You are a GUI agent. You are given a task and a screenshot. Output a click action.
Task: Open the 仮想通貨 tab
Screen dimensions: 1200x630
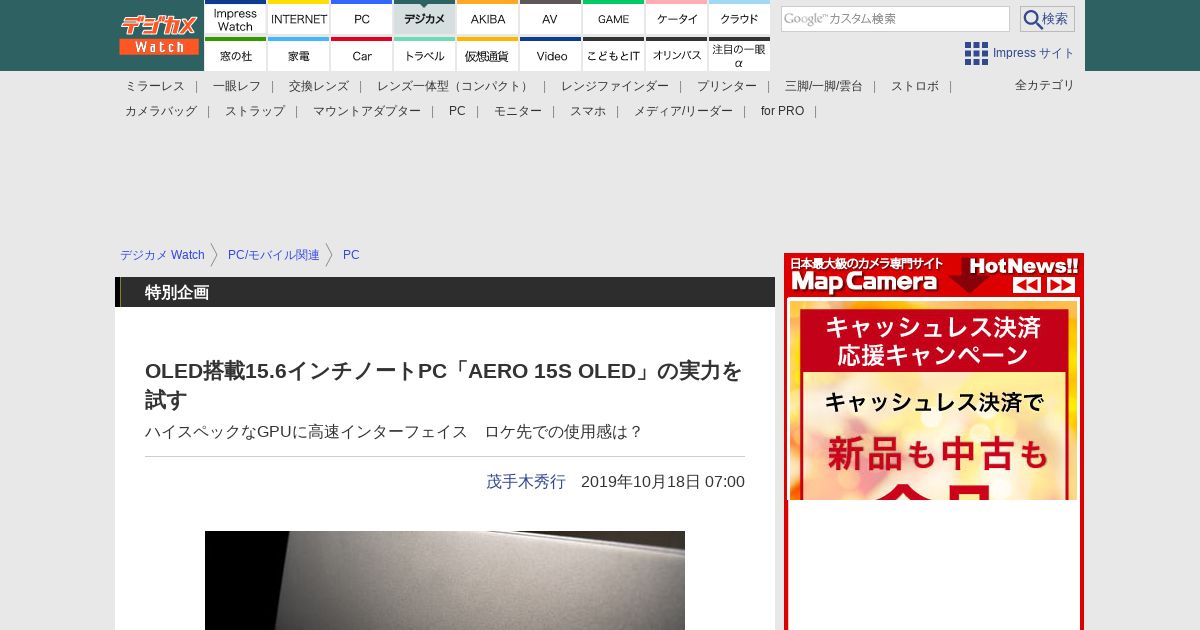coord(488,55)
